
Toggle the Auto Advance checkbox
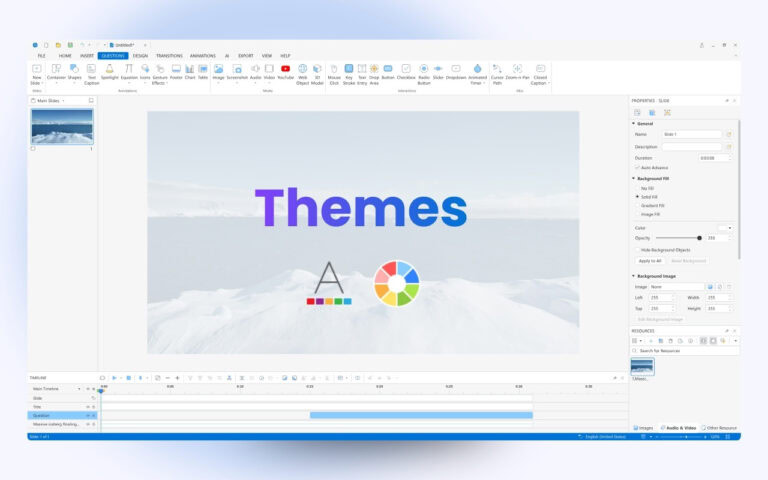tap(637, 168)
